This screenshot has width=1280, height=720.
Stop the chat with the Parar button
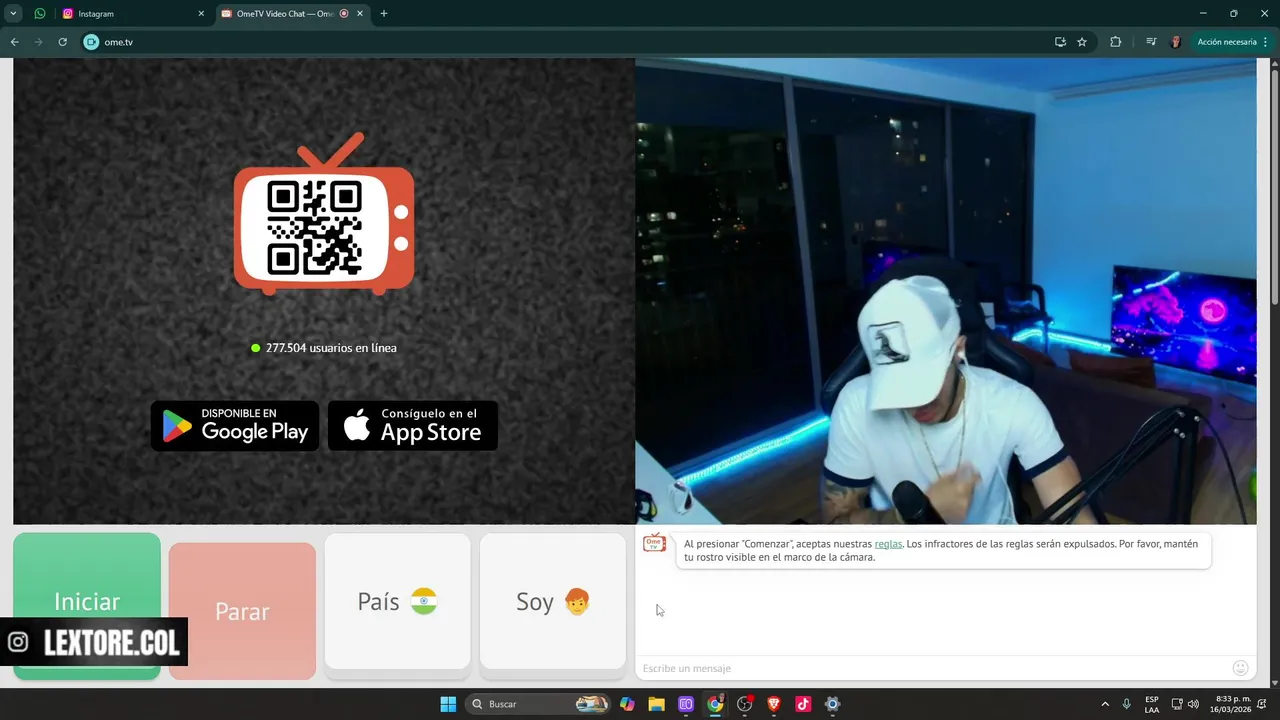pos(242,611)
